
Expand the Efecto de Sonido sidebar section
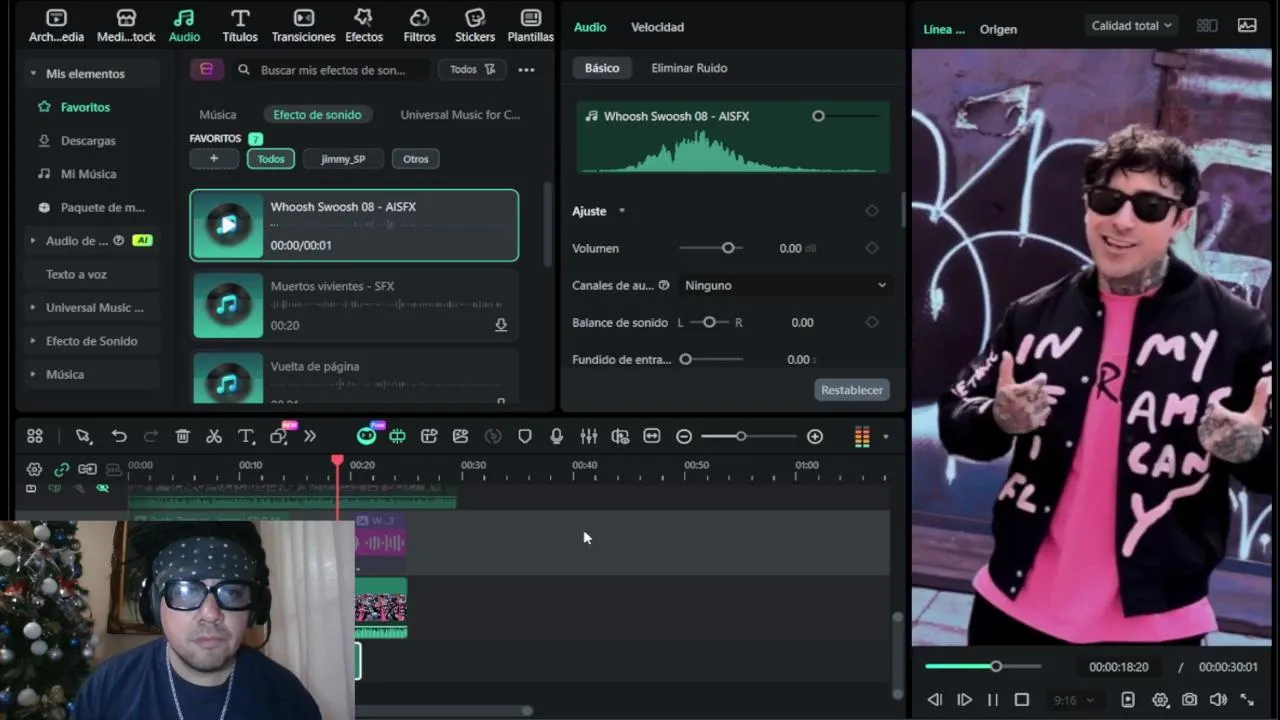coord(33,341)
